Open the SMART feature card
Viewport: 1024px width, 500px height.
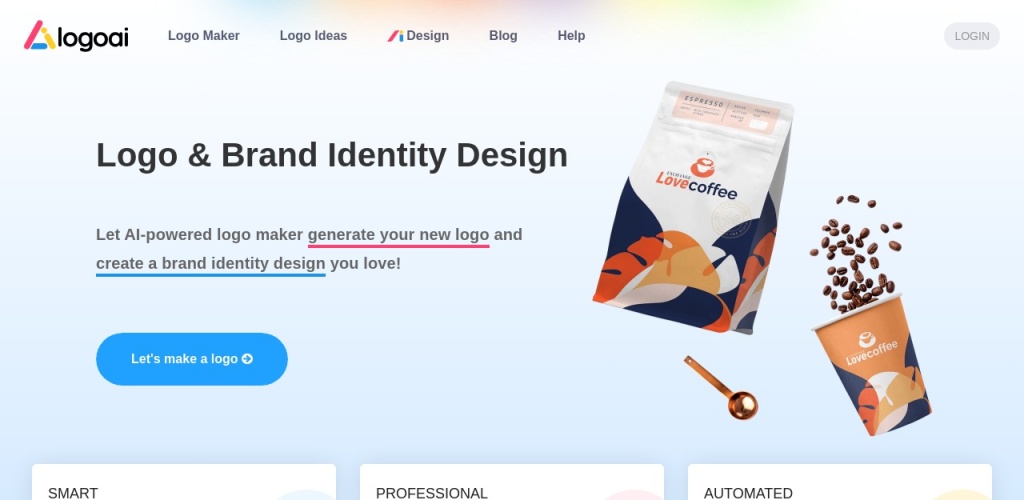point(184,482)
